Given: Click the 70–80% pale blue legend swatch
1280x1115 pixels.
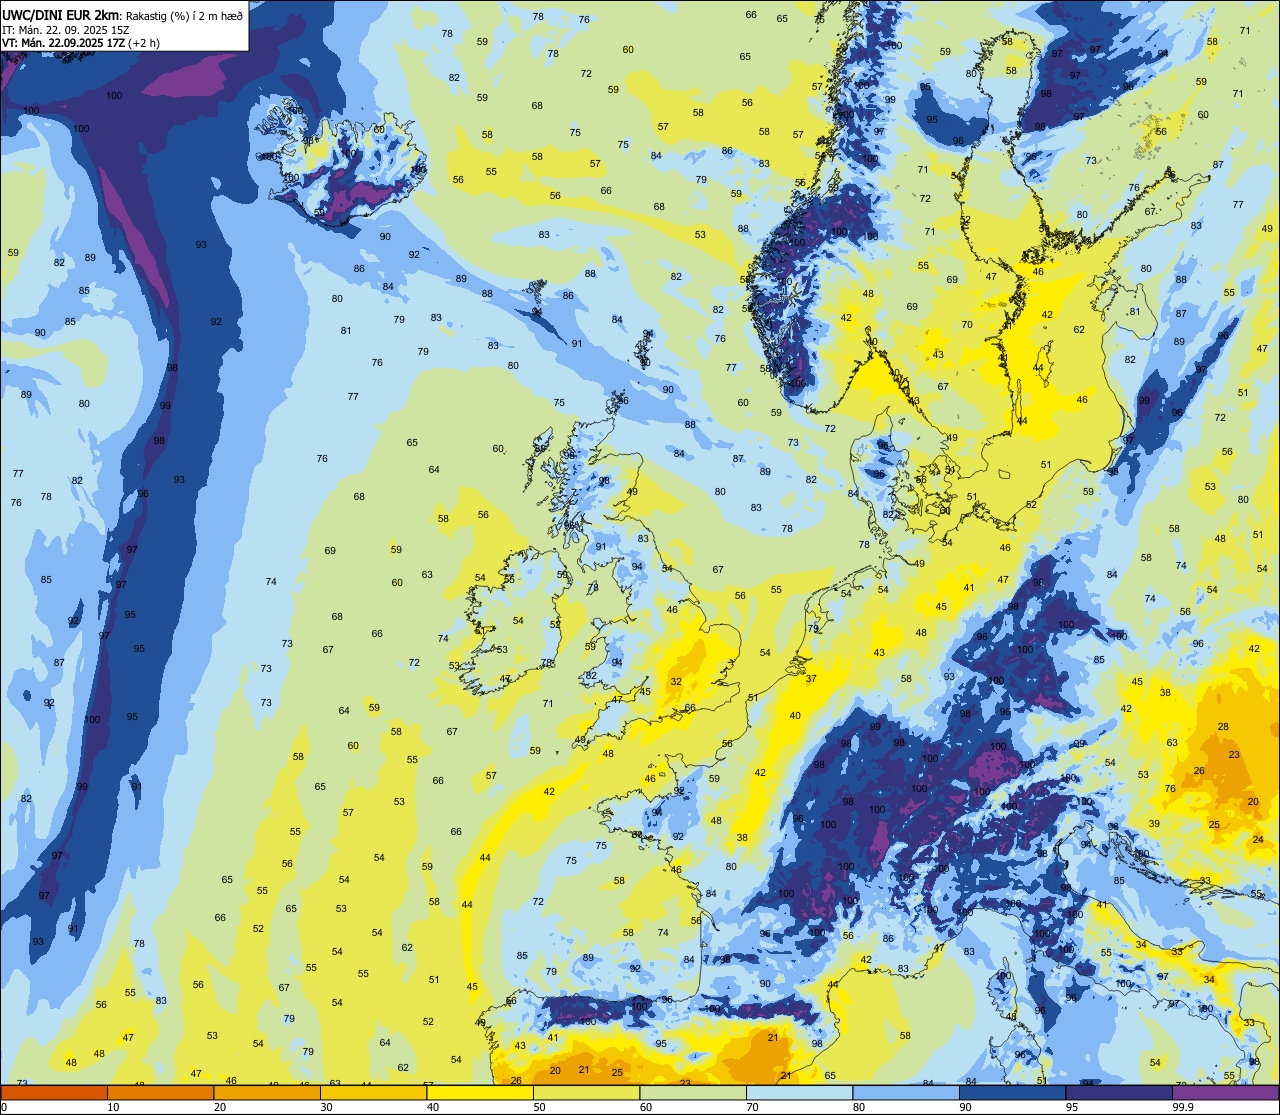Looking at the screenshot, I should click(799, 1093).
